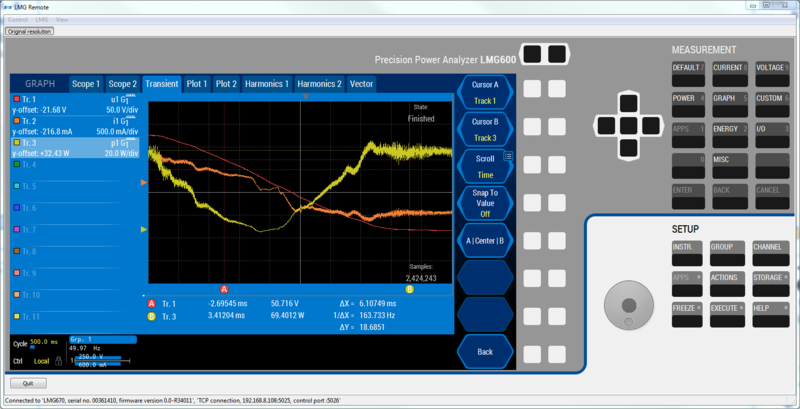Click the GROUP setup key
The width and height of the screenshot is (800, 409).
[728, 253]
